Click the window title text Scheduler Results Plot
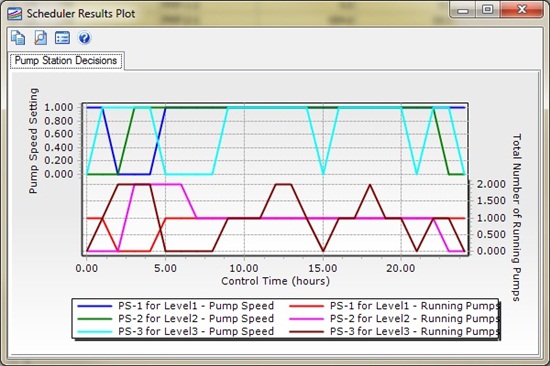The image size is (550, 366). [x=81, y=14]
